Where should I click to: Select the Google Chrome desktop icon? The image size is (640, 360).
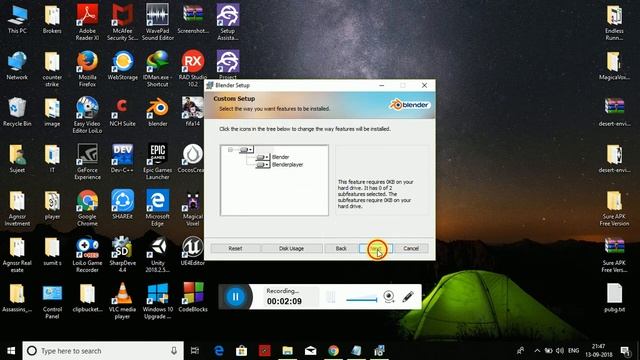click(x=87, y=208)
